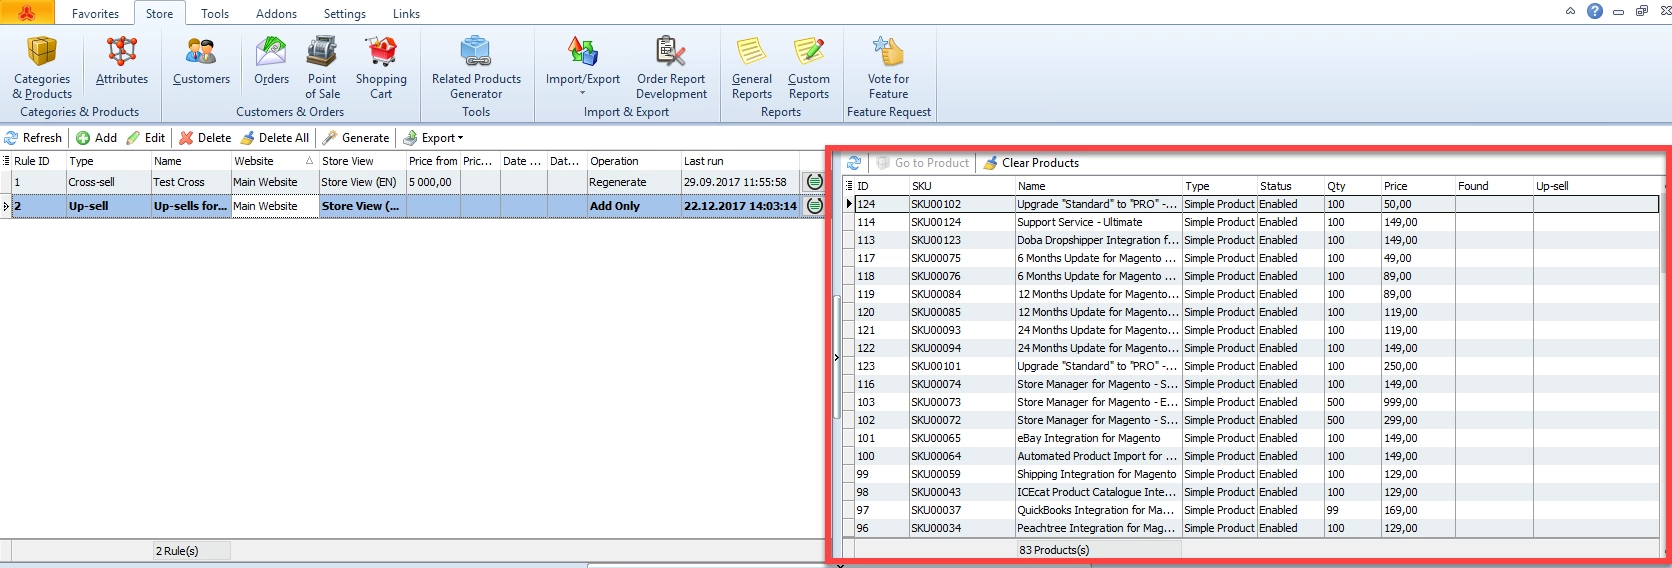The height and width of the screenshot is (568, 1672).
Task: Sort products by the Qty column header
Action: (1353, 186)
